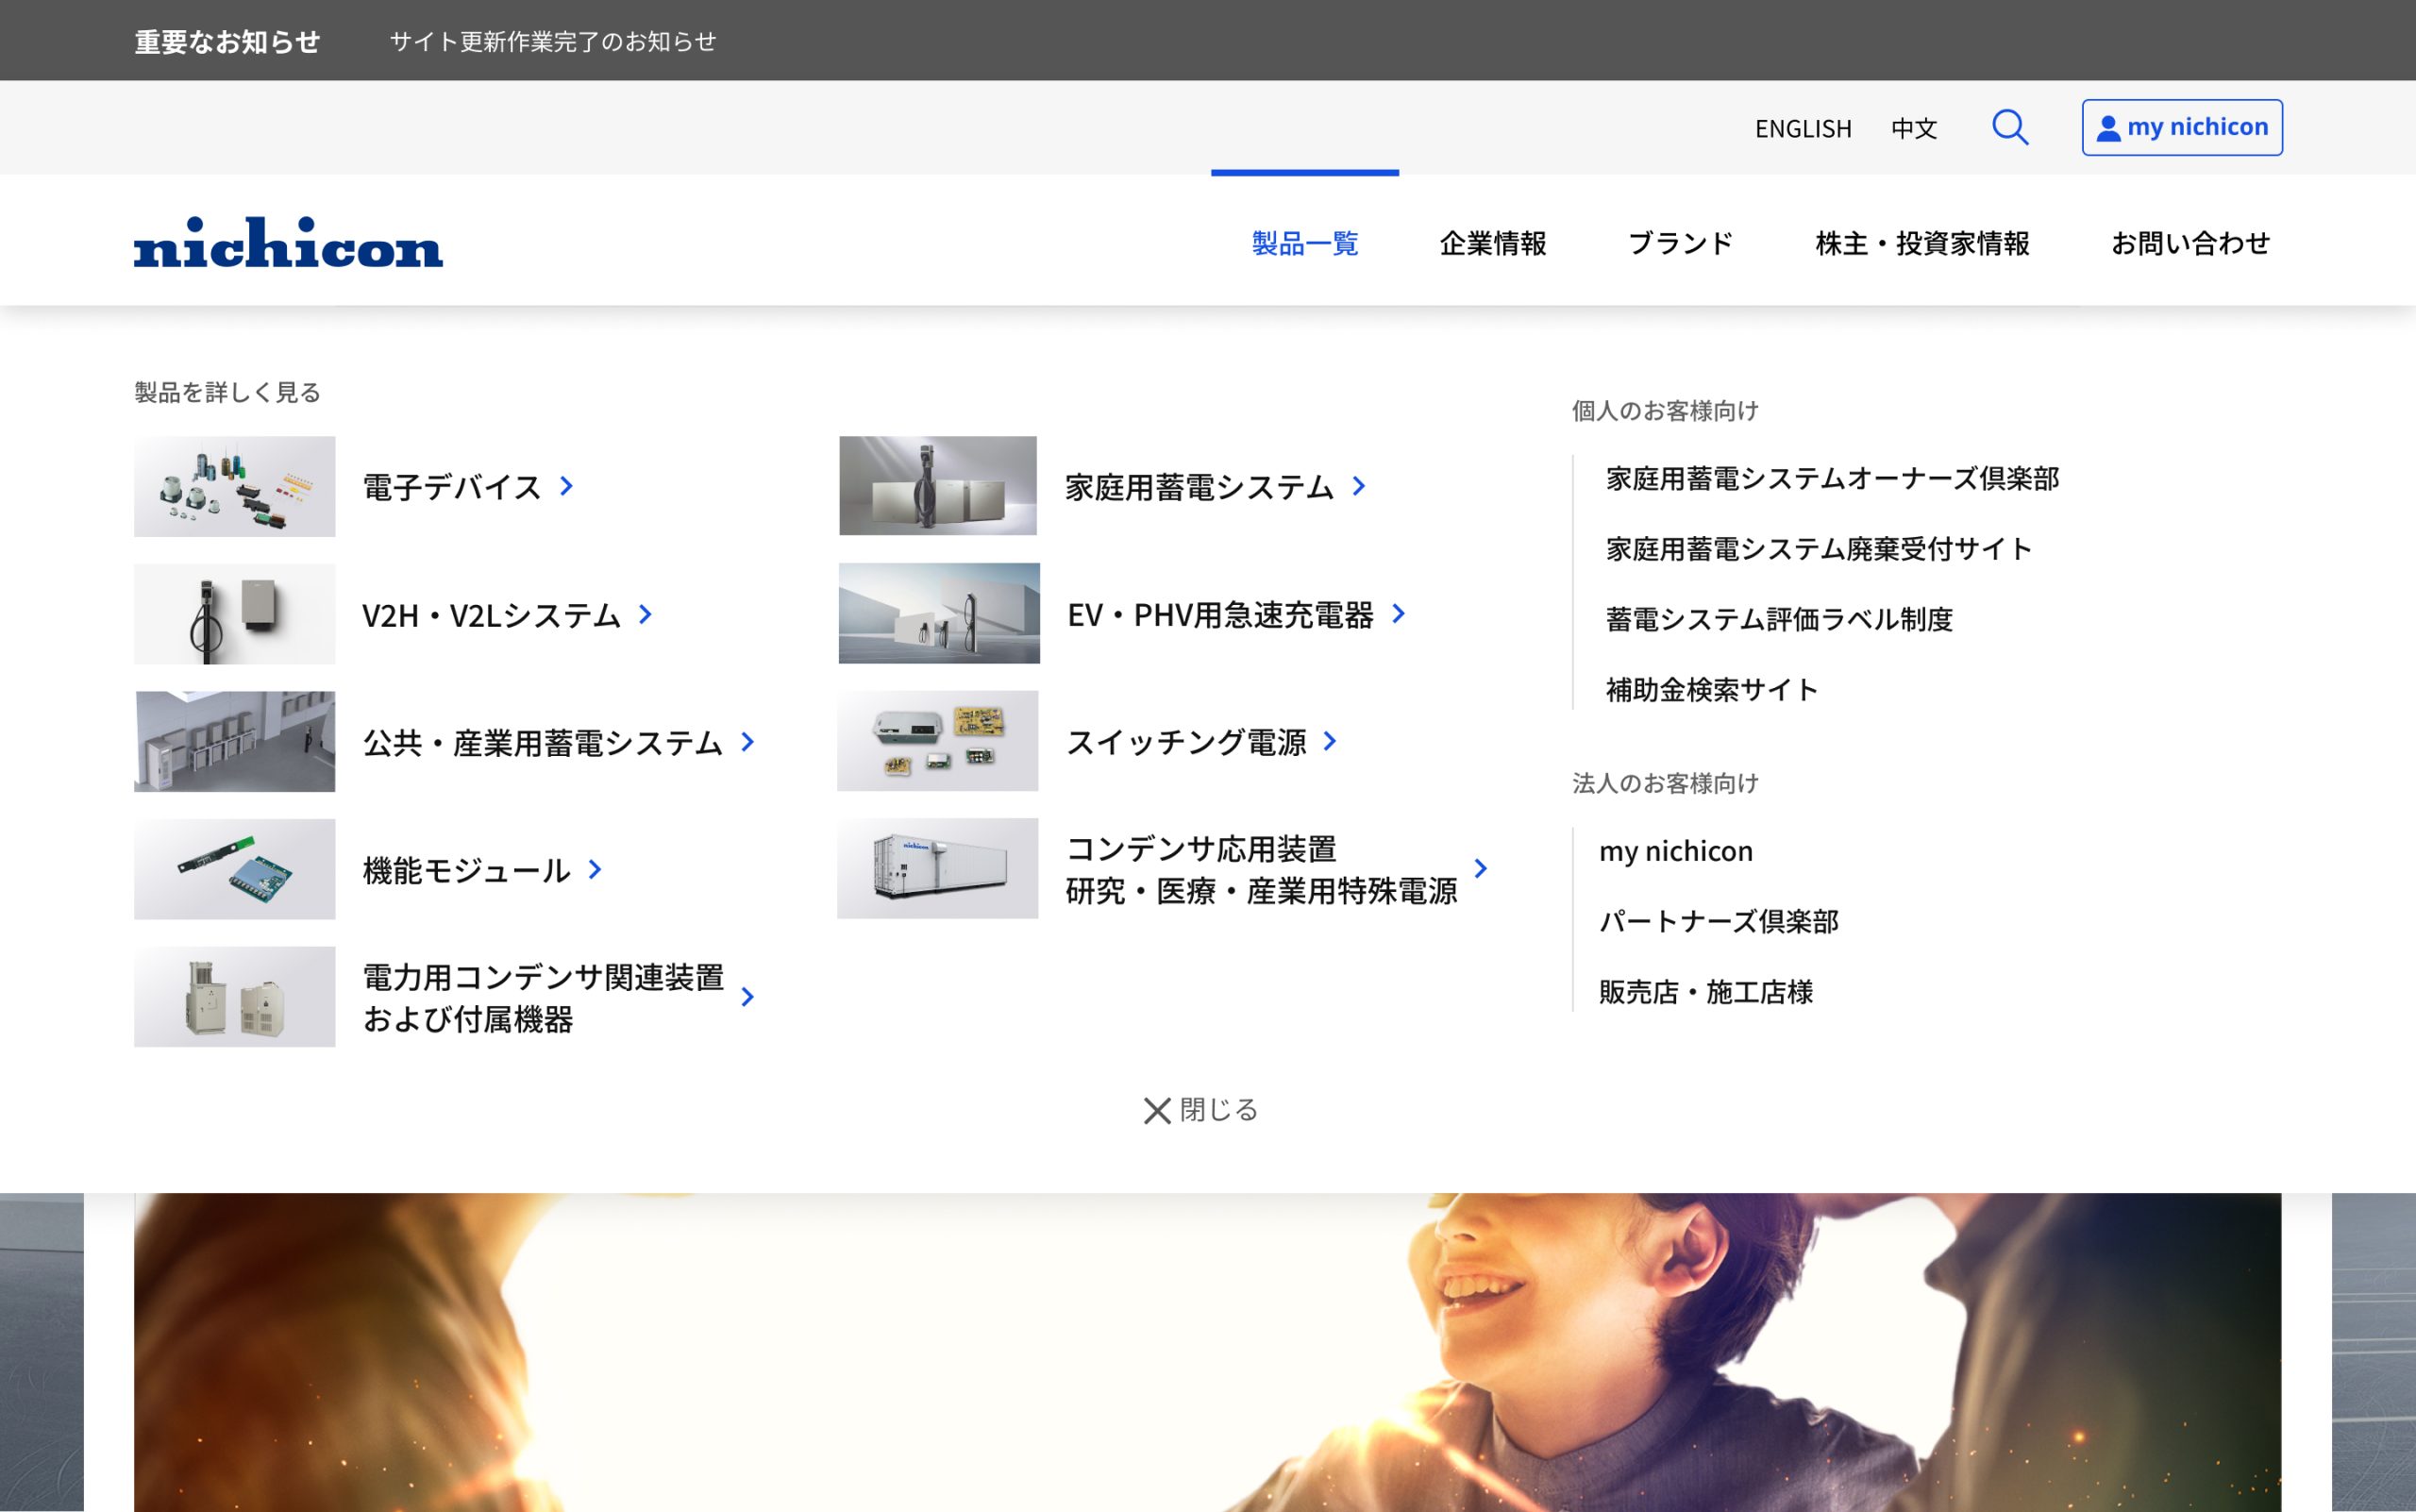Click the 機能モジュール circuit board thumbnail

click(x=235, y=869)
